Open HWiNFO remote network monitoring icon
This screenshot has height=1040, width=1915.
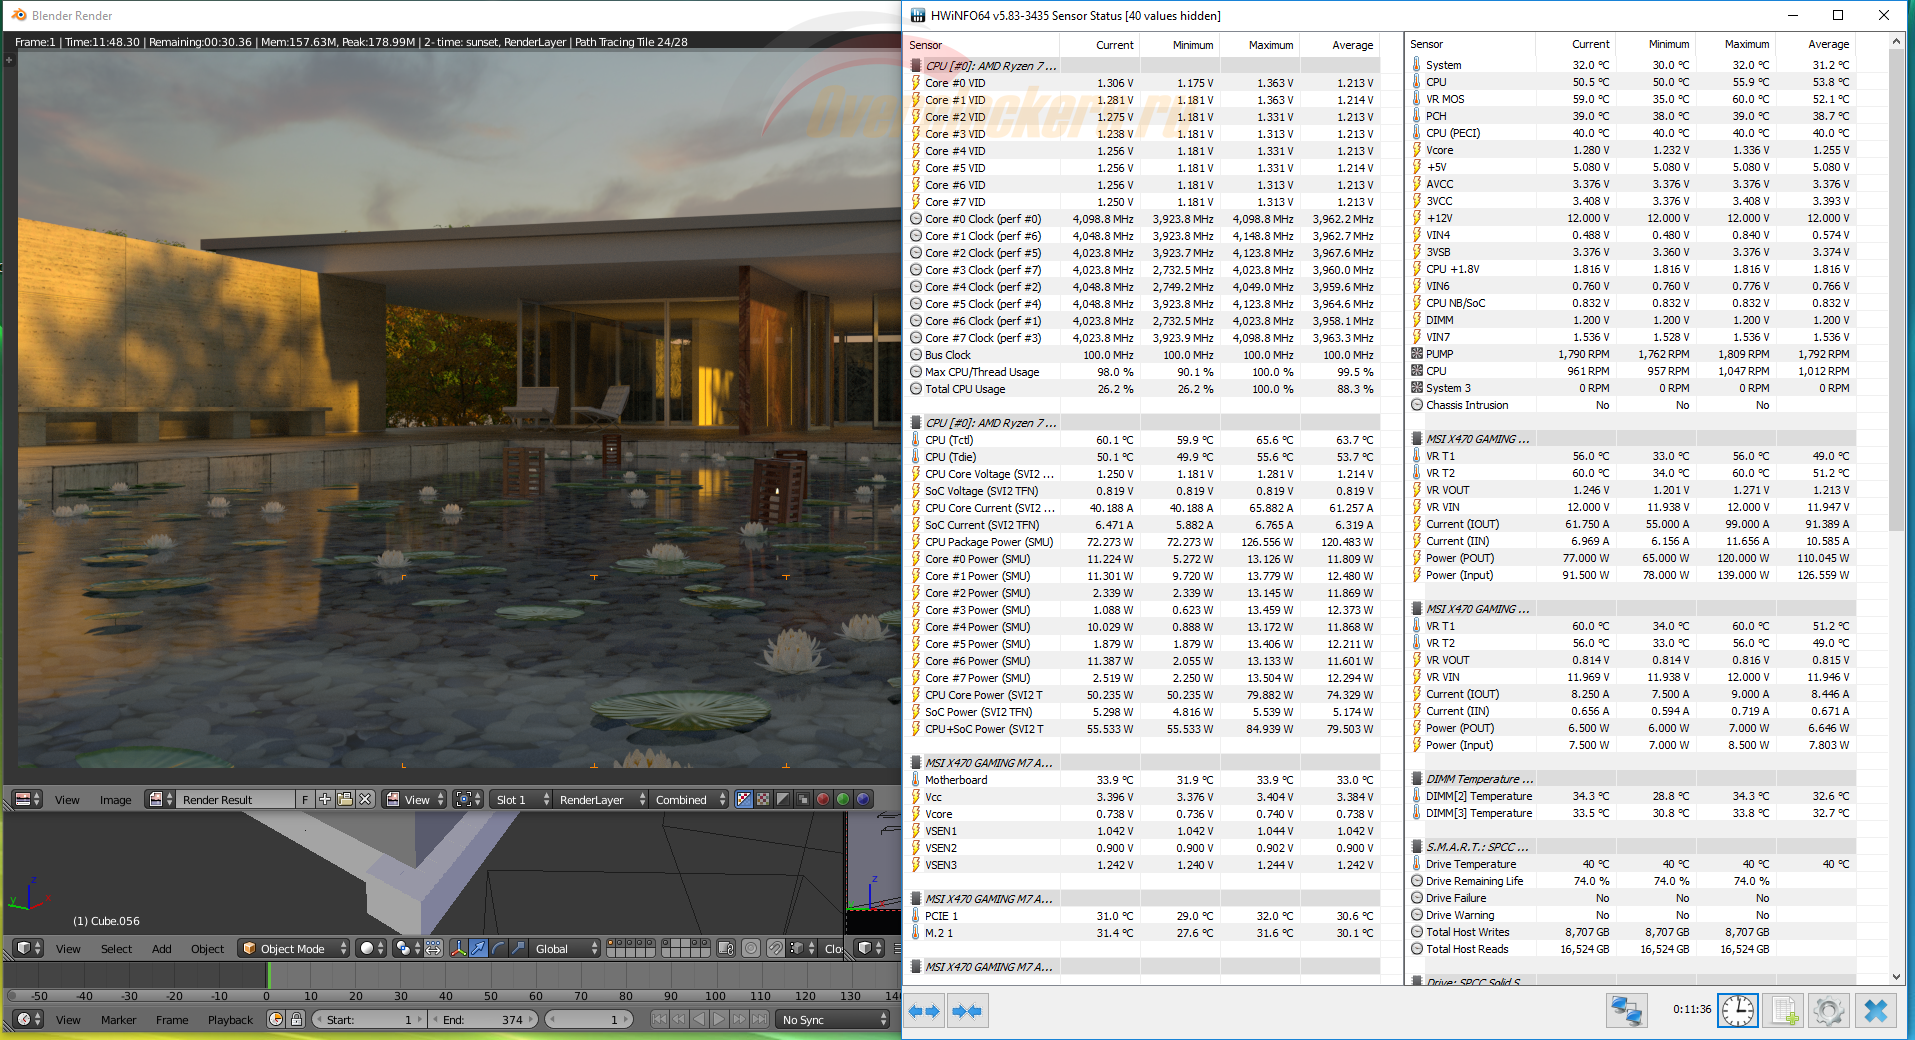tap(1626, 1011)
